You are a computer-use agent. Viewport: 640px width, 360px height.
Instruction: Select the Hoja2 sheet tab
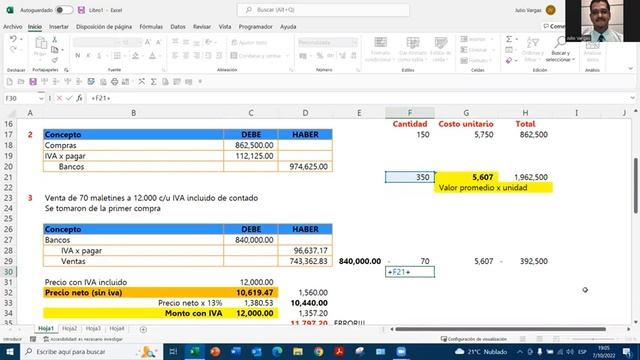[69, 328]
